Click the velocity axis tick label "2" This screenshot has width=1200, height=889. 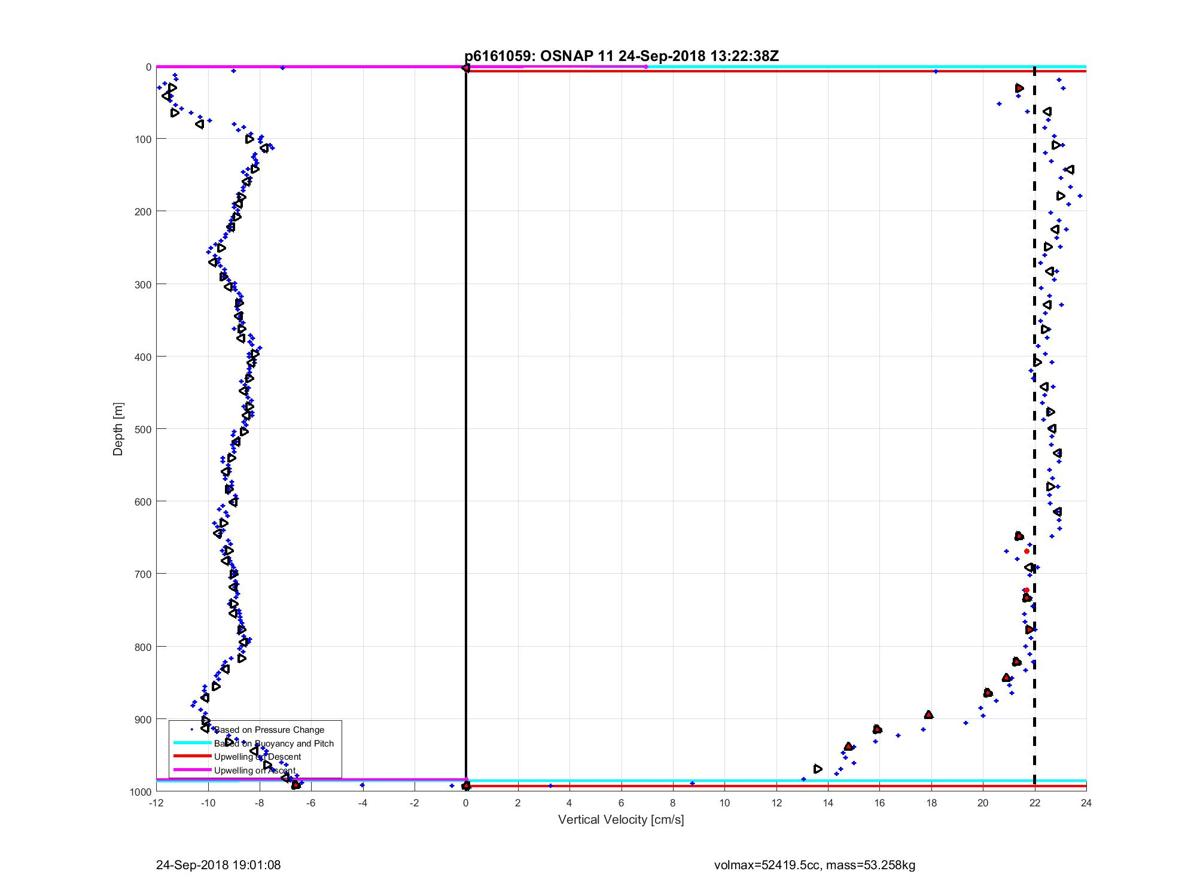518,803
